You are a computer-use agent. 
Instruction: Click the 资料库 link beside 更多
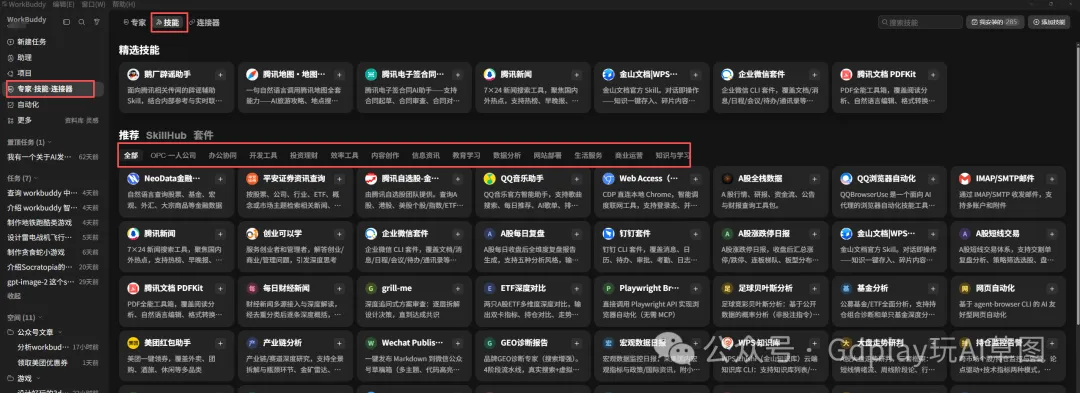click(73, 120)
